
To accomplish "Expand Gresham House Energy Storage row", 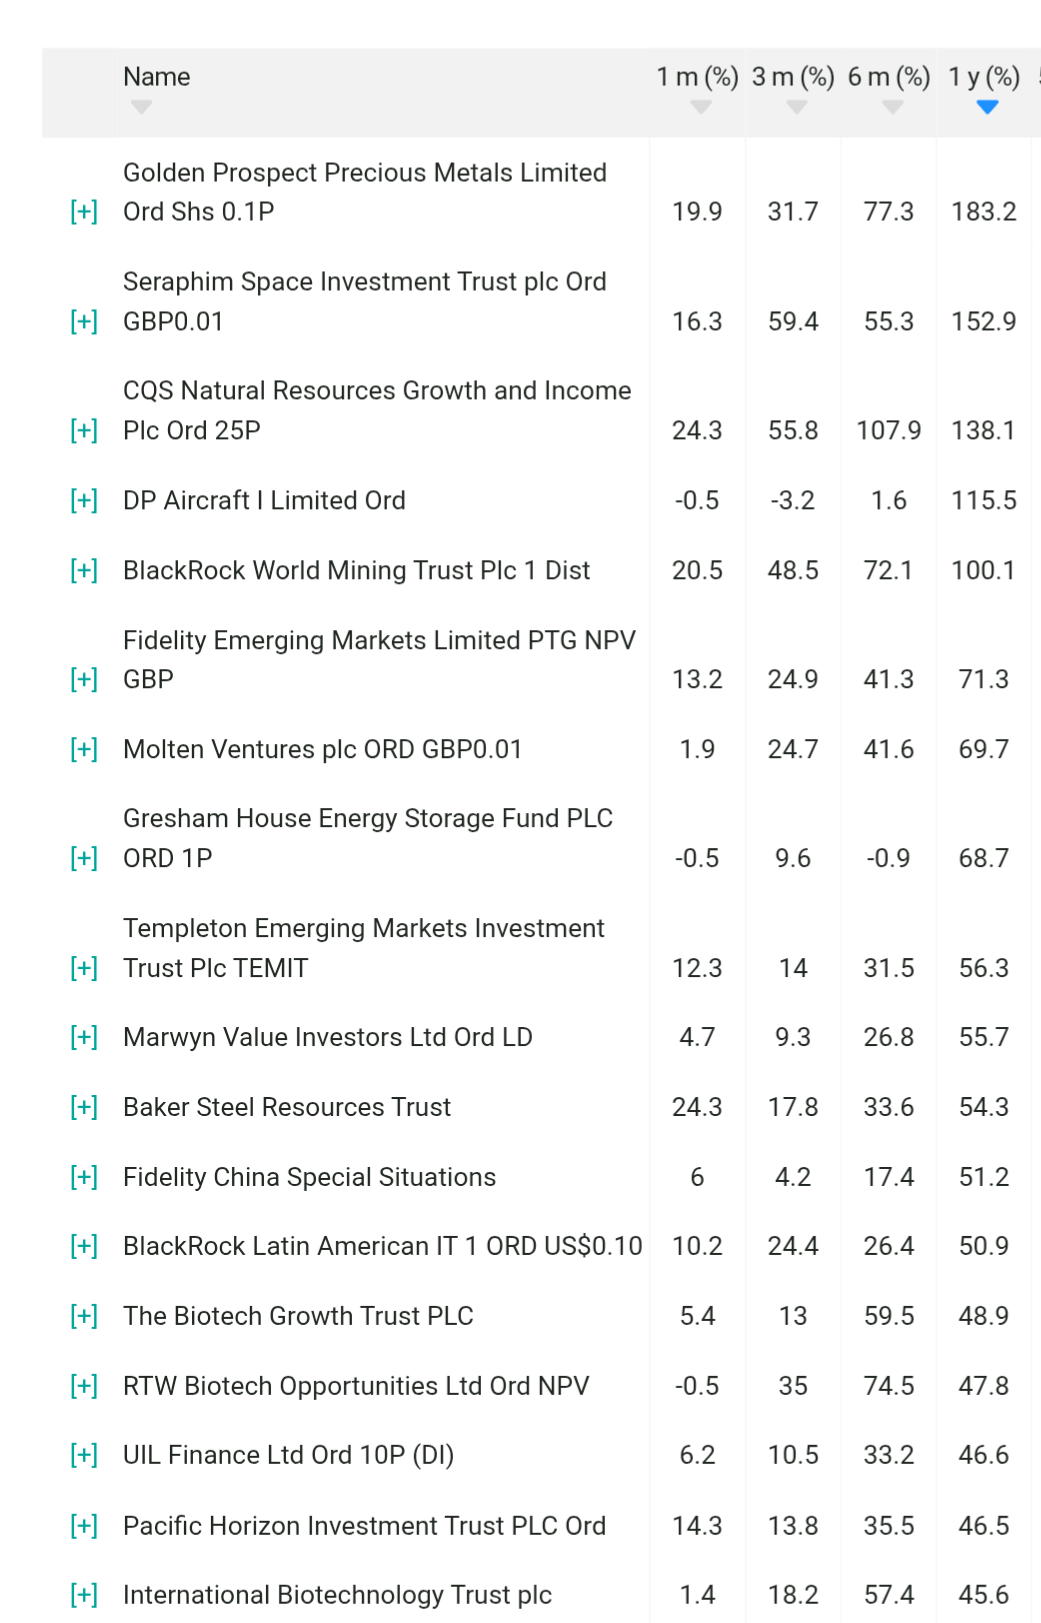I will click(x=84, y=858).
